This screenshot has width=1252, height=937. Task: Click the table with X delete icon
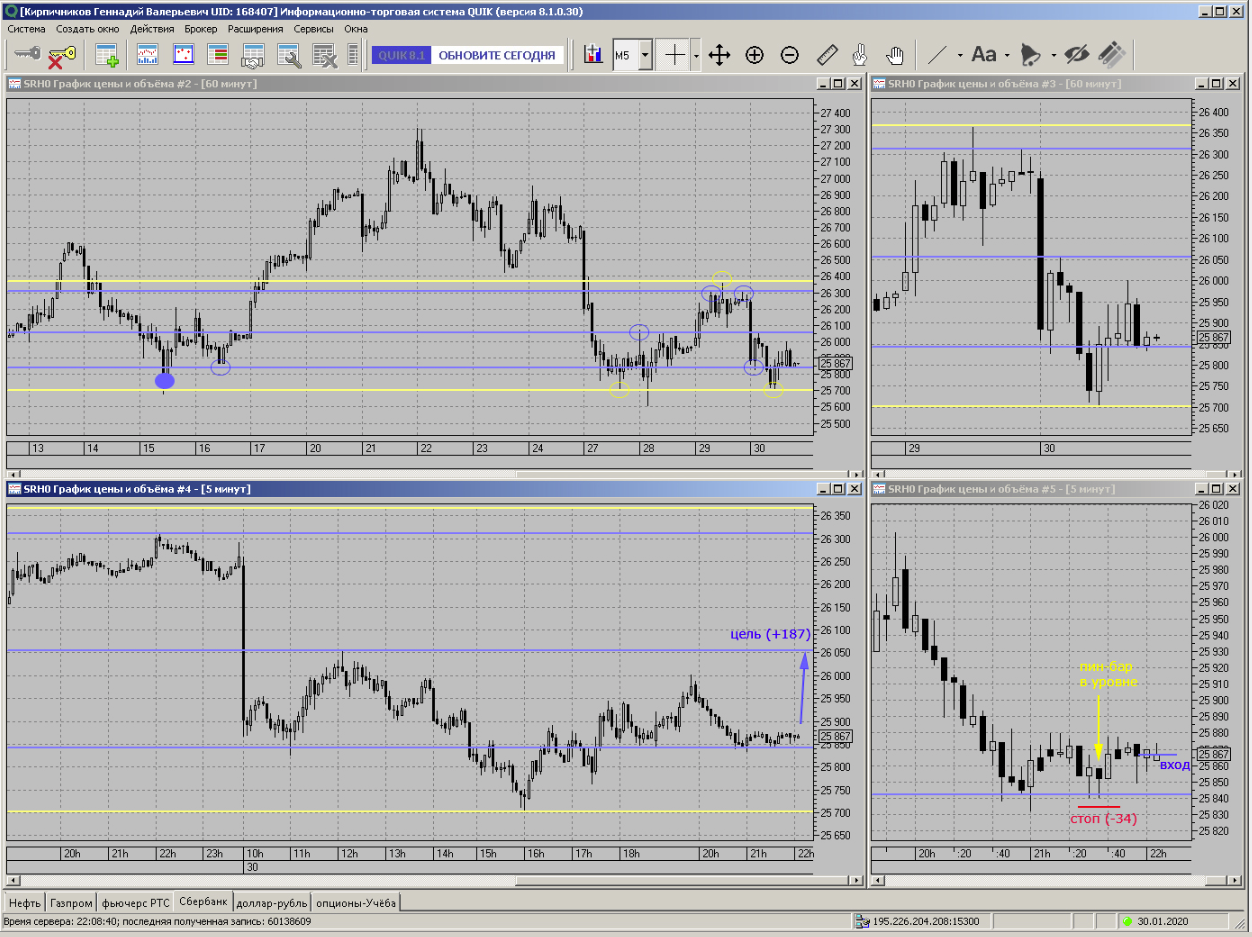click(x=325, y=55)
